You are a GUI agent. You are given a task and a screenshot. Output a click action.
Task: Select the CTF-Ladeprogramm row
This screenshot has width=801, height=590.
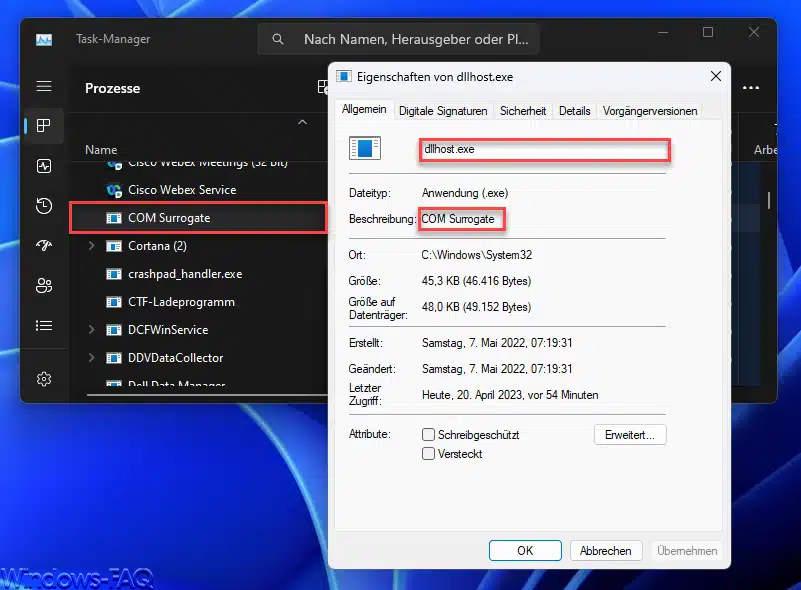click(x=198, y=302)
